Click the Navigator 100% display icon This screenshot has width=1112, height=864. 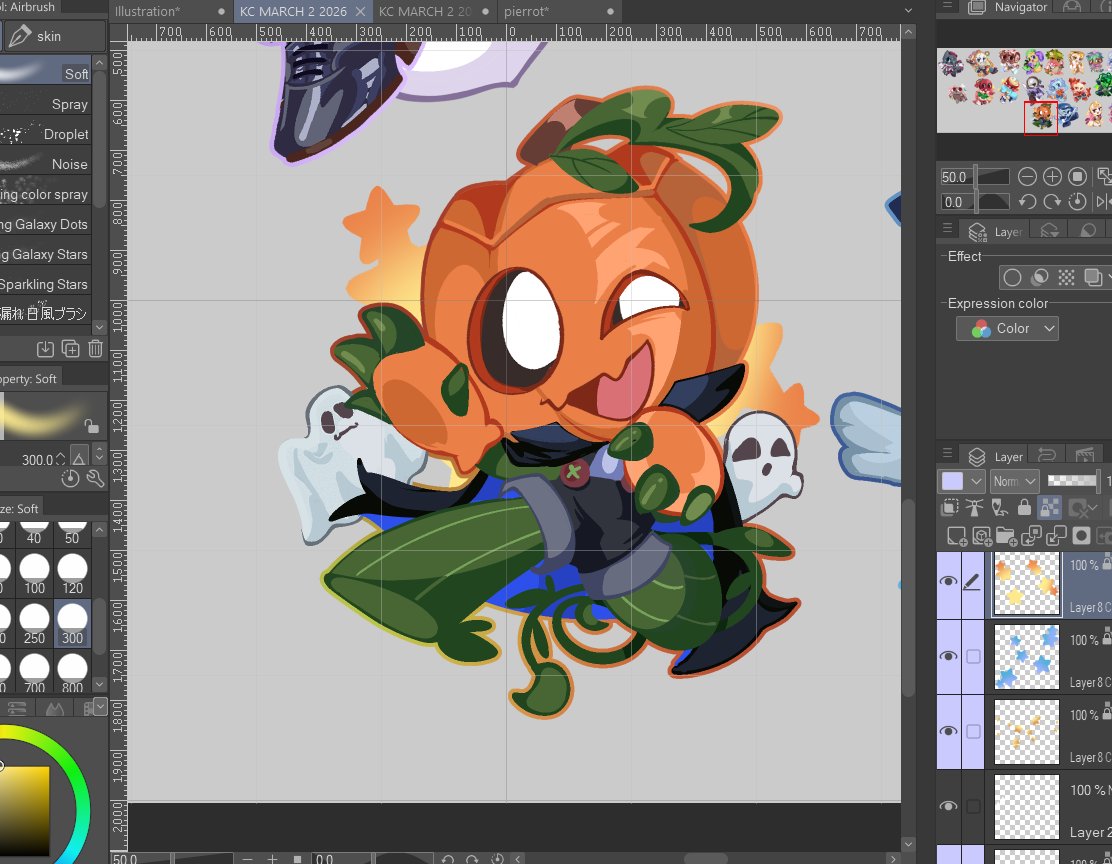point(1077,177)
